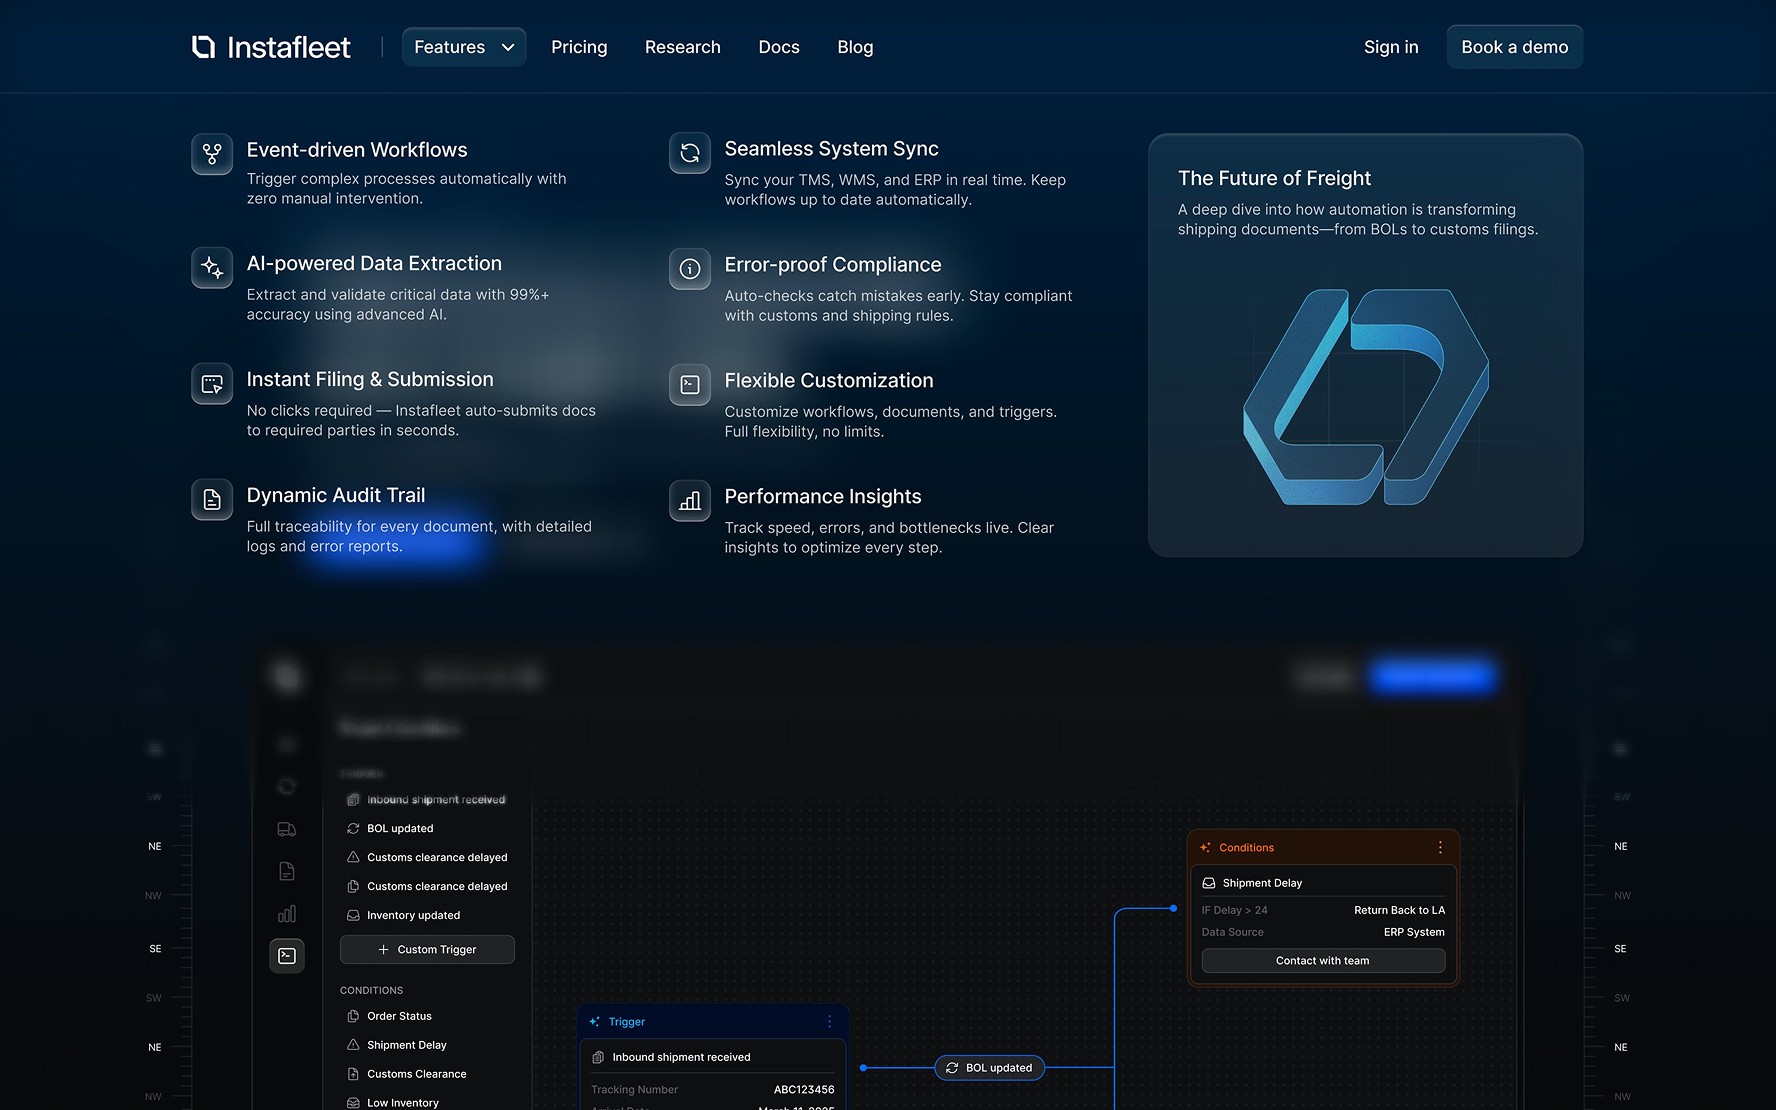Select the BOL updated connector pill

[990, 1068]
